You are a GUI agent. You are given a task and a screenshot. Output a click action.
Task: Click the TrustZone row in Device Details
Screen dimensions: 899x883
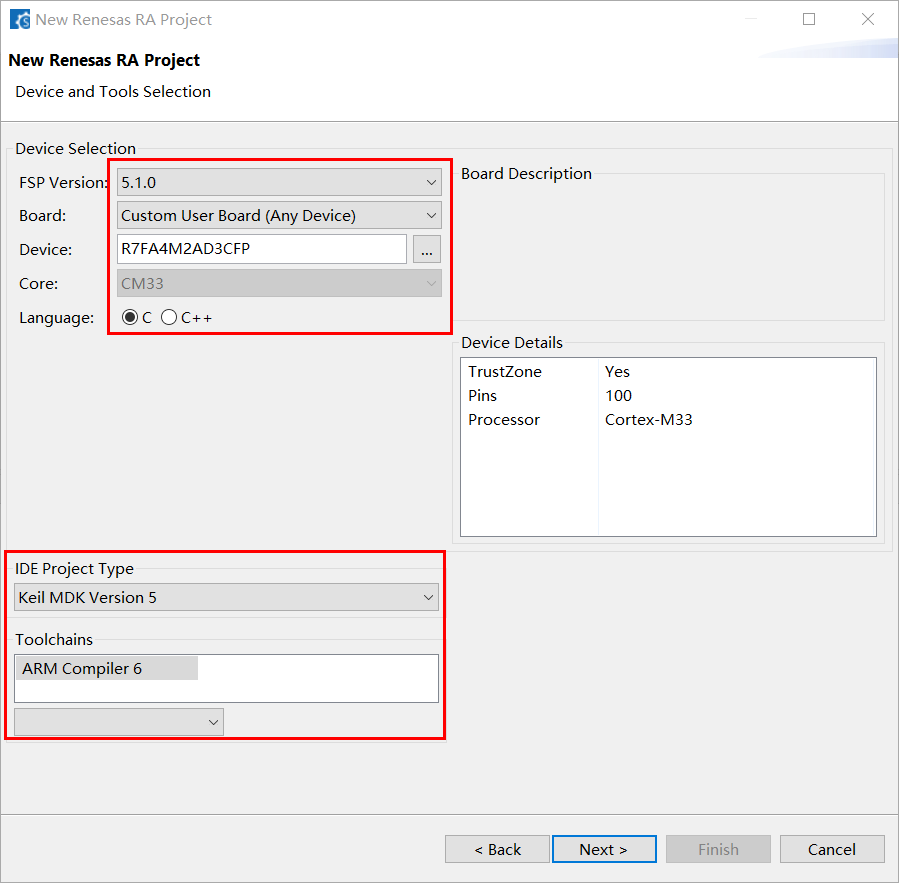(x=669, y=372)
